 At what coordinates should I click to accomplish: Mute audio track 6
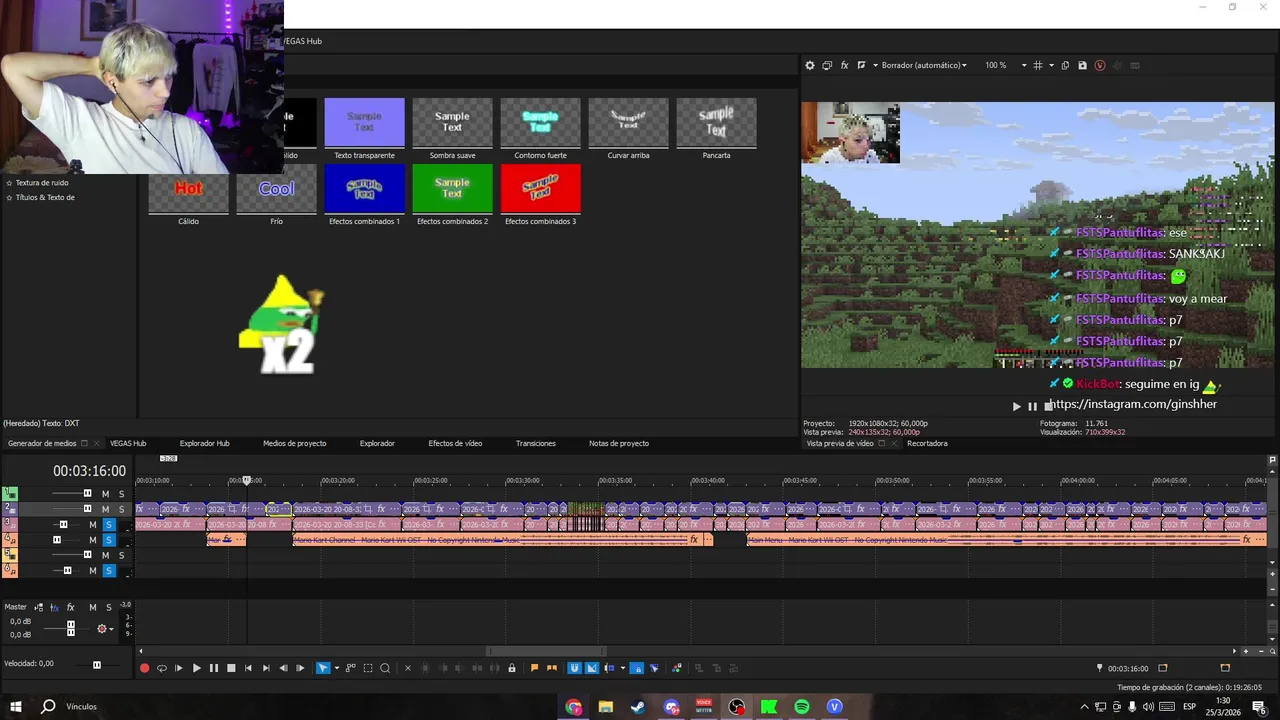(x=92, y=571)
